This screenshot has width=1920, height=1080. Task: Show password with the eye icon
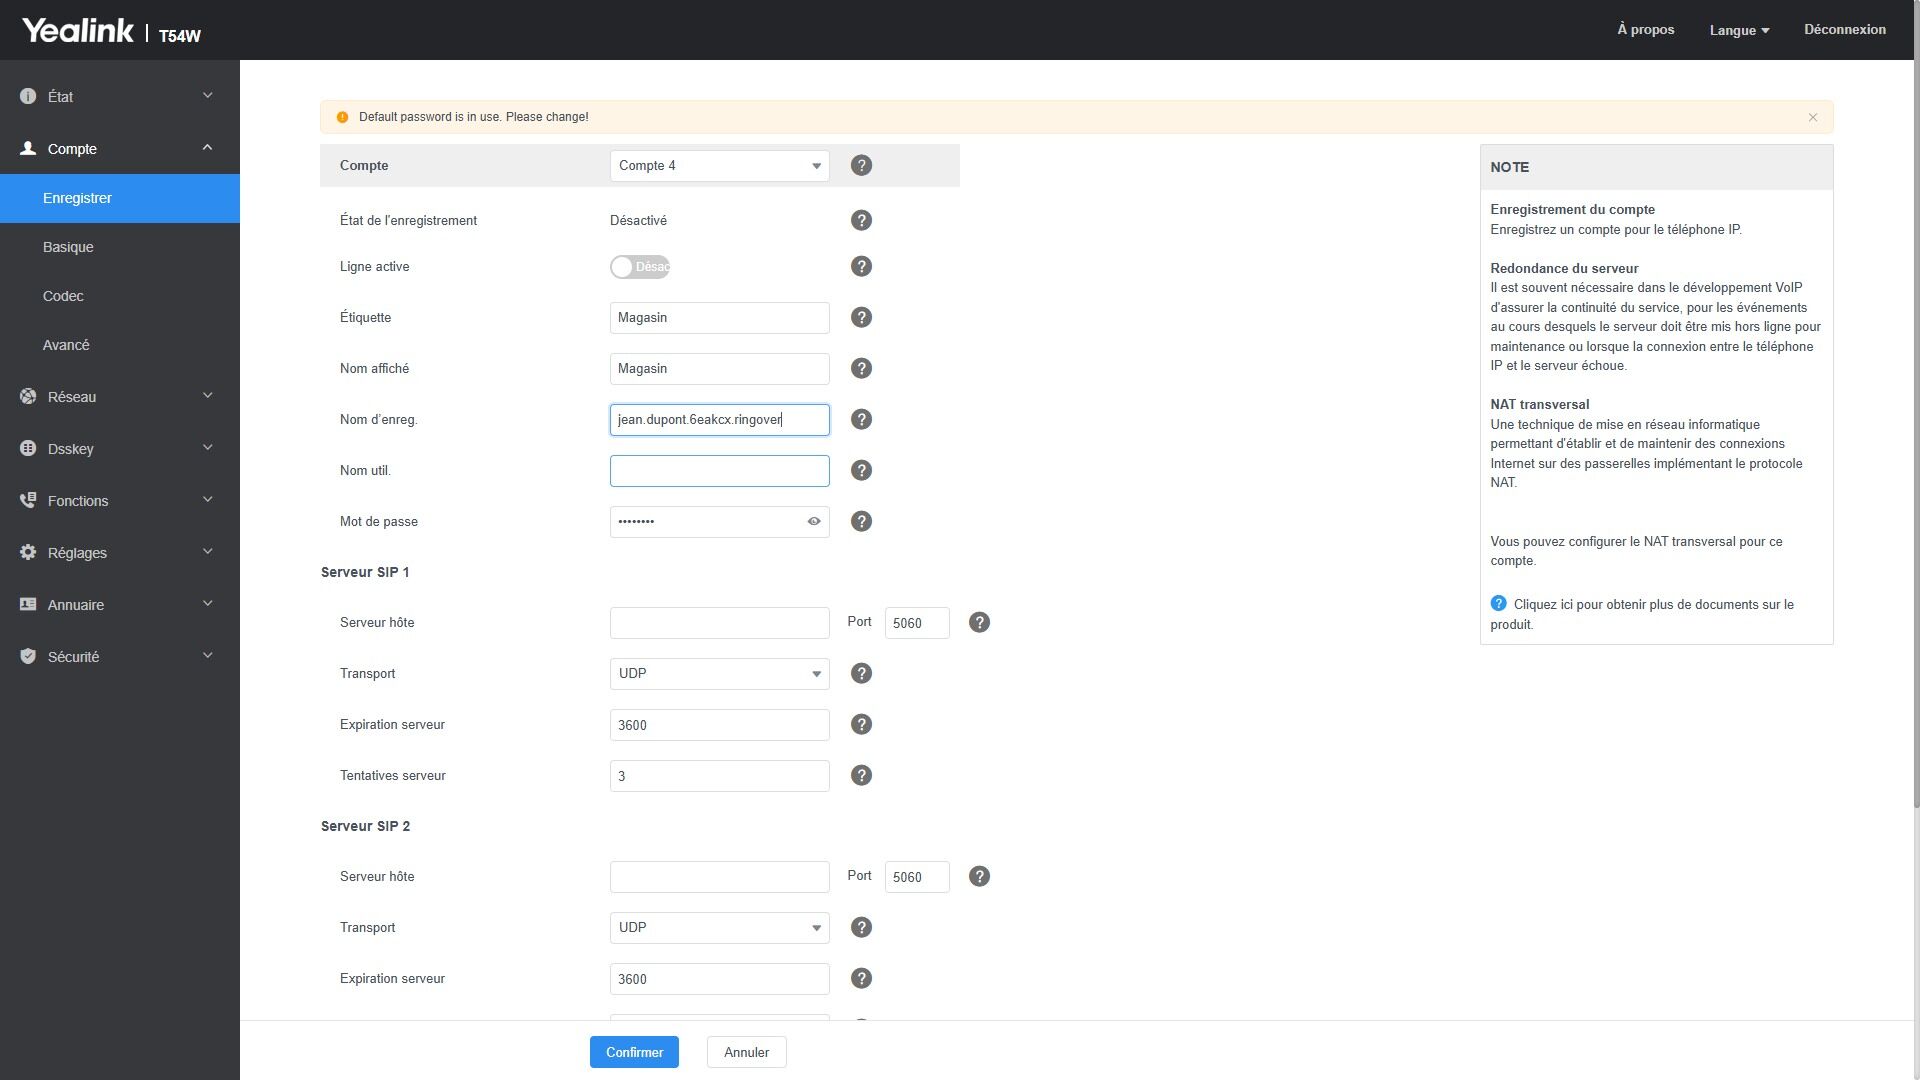(x=814, y=521)
